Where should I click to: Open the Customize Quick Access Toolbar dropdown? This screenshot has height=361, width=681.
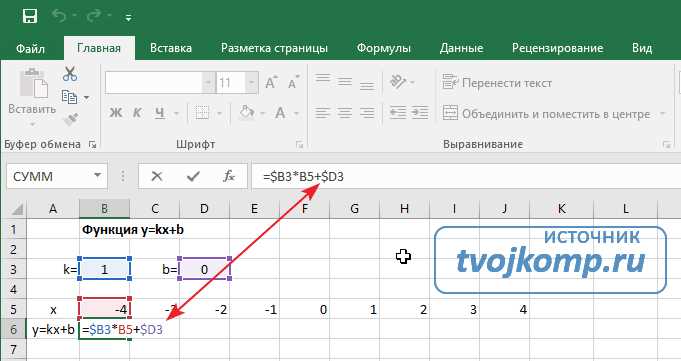click(128, 18)
